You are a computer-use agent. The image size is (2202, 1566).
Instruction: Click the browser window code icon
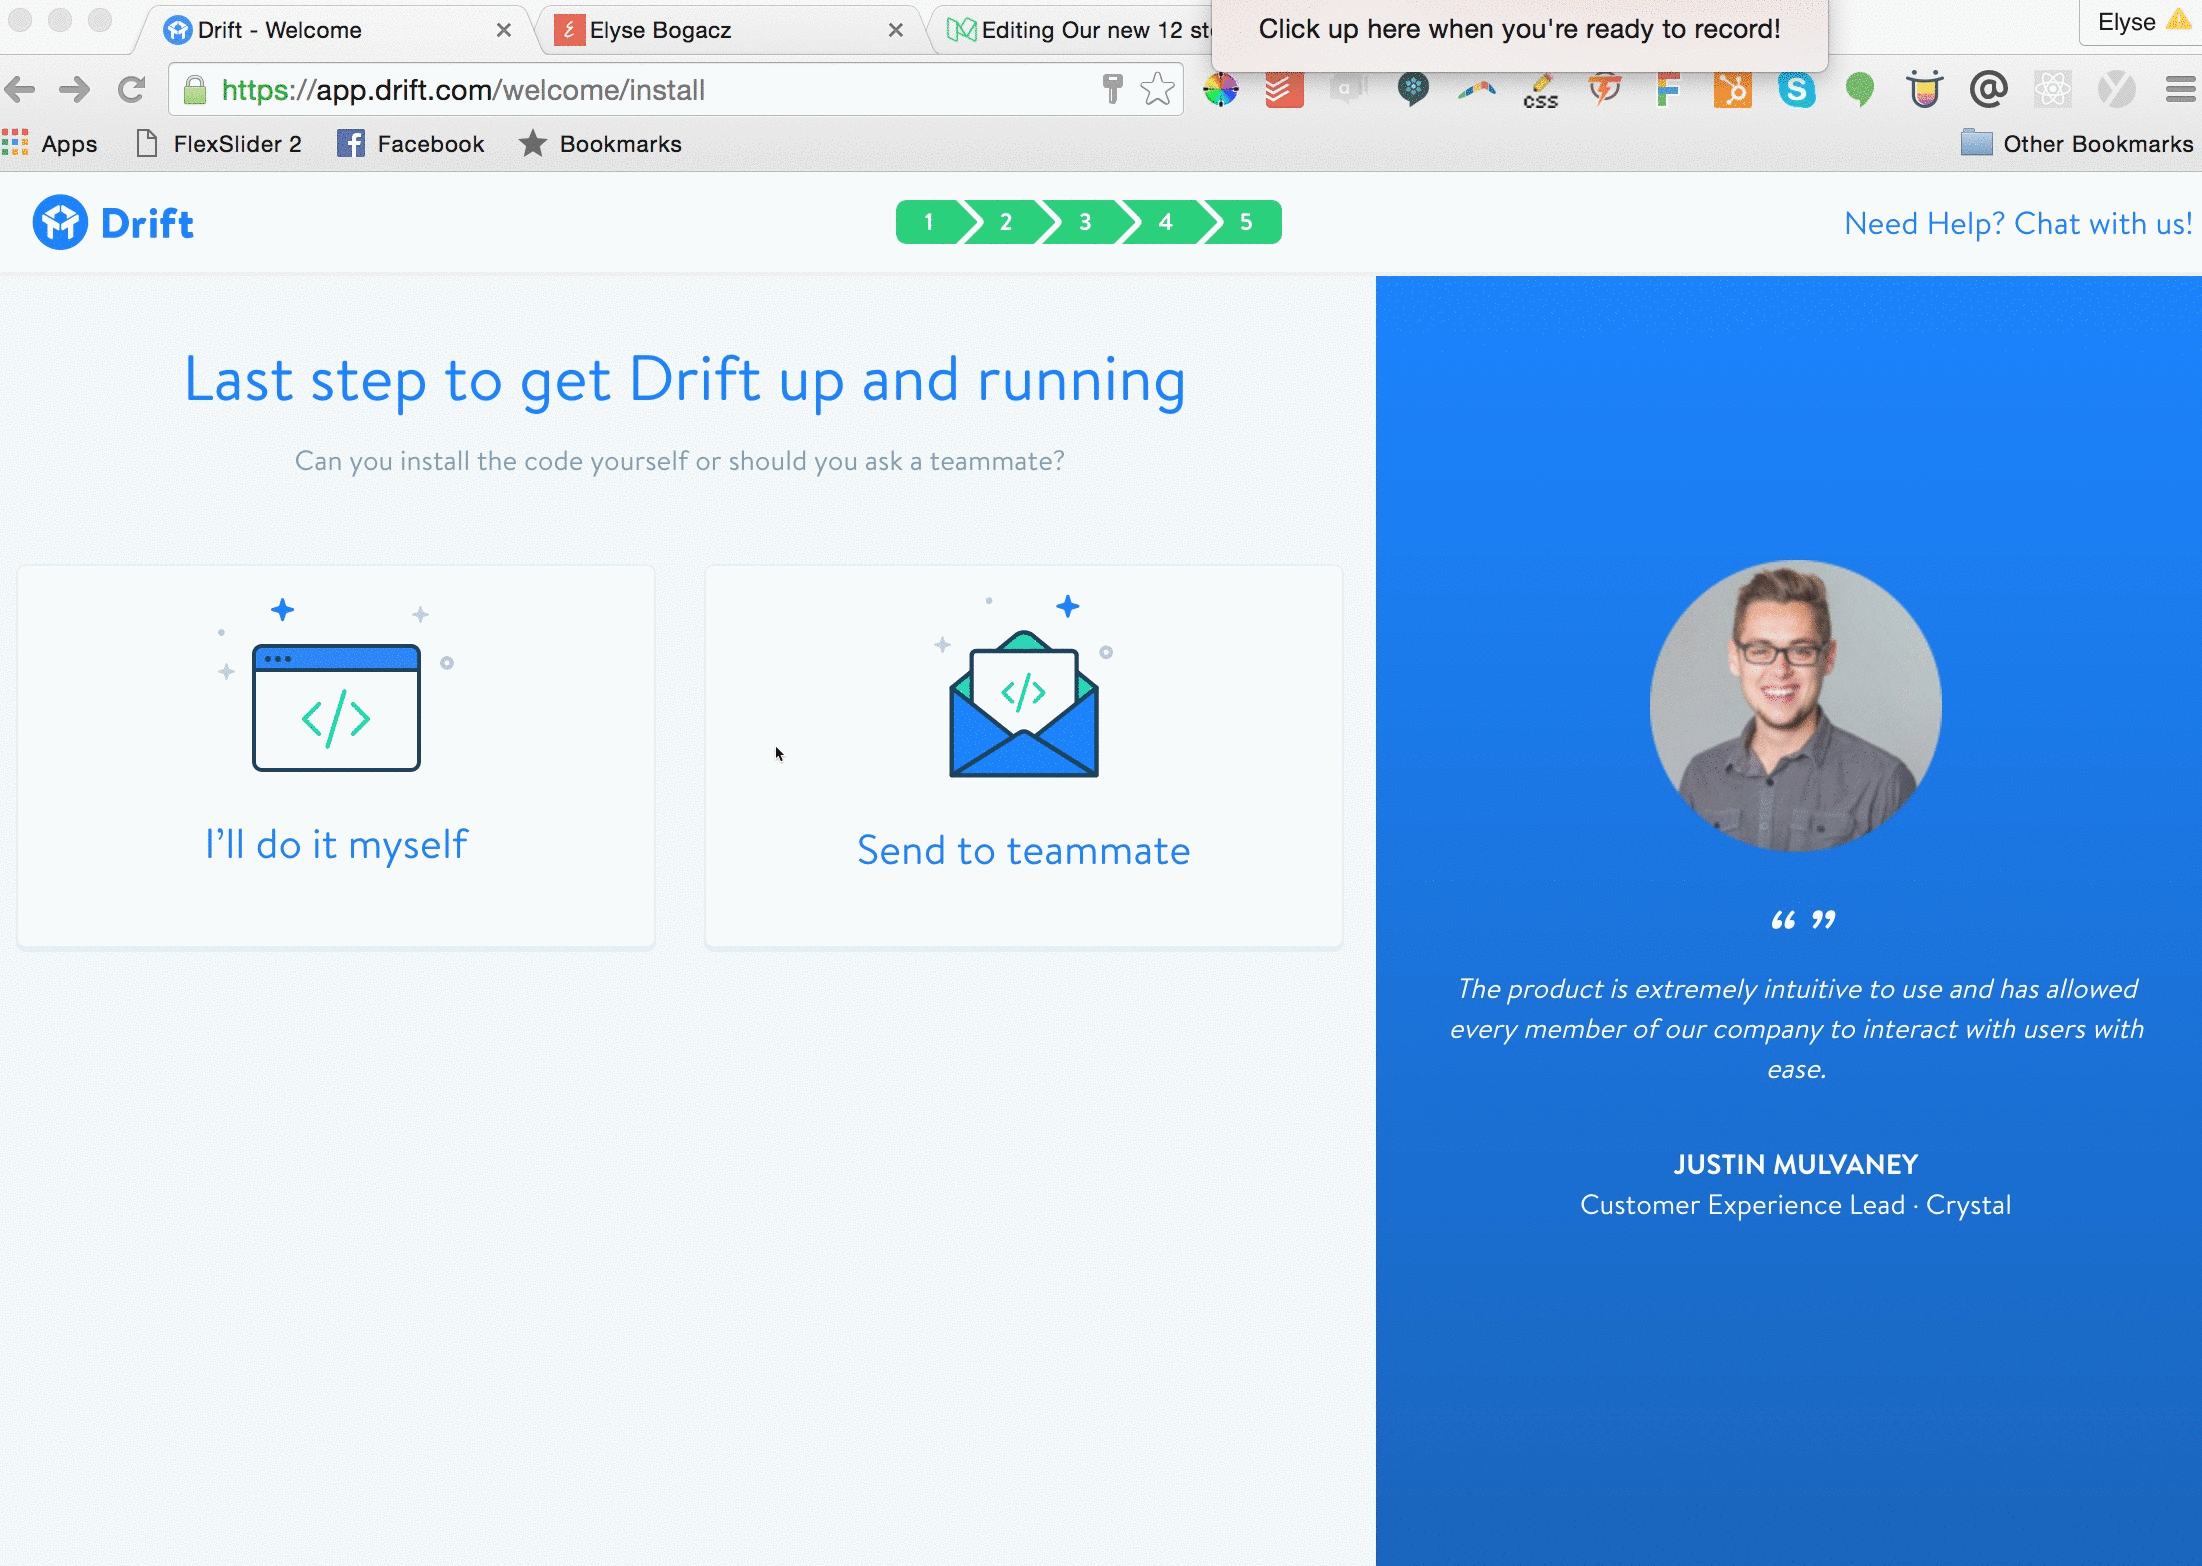click(336, 707)
